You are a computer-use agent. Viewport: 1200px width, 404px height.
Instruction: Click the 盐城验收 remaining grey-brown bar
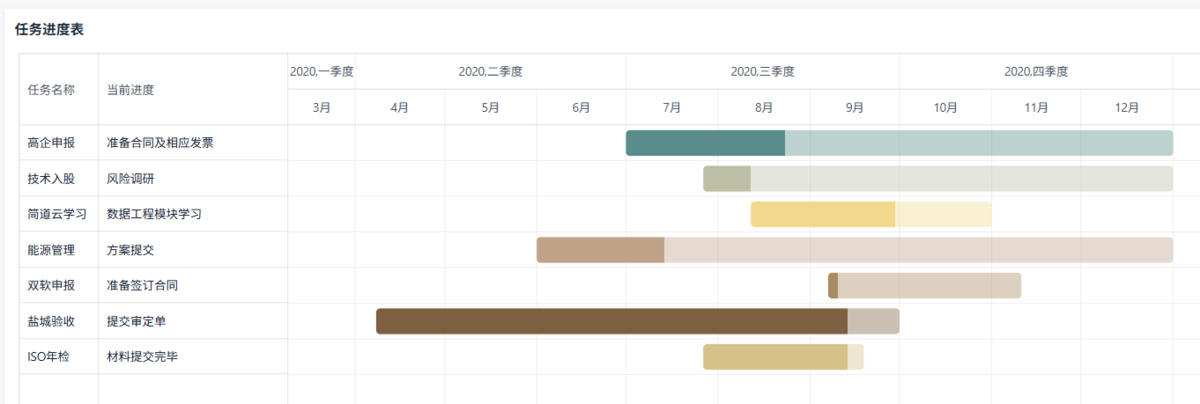click(874, 321)
